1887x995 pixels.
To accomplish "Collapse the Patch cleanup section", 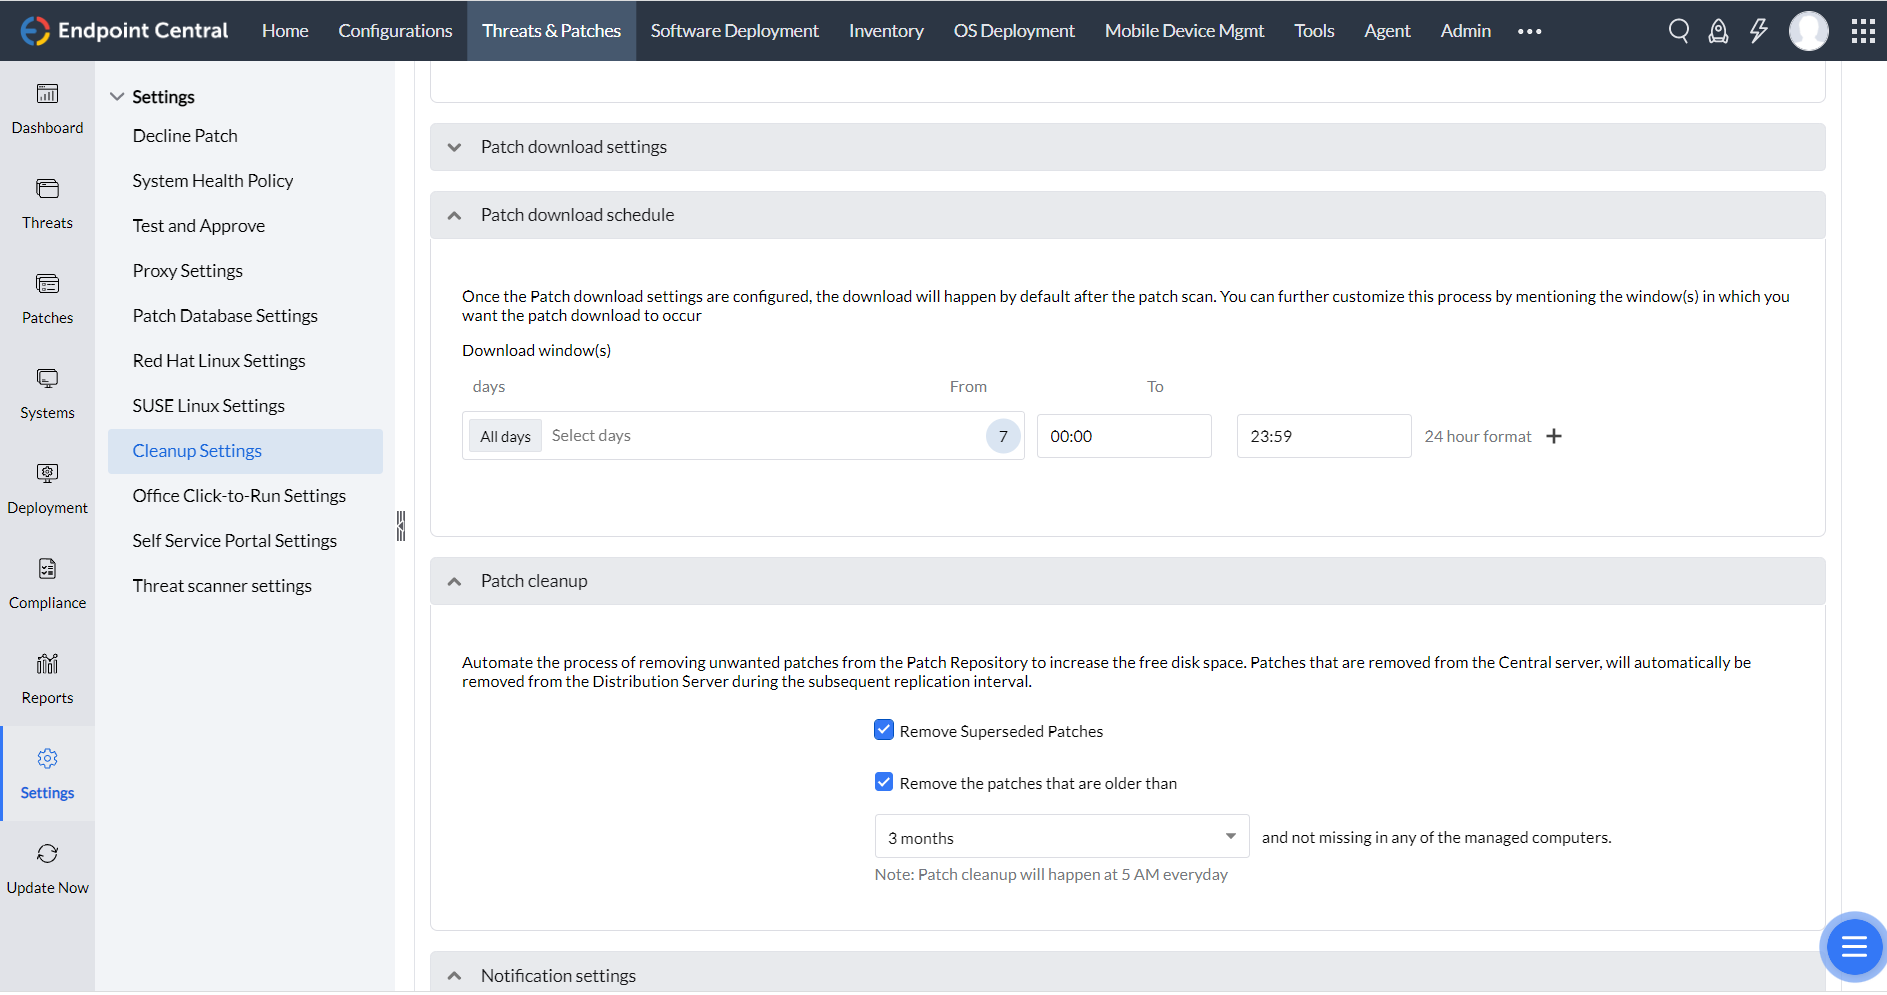I will click(x=455, y=581).
